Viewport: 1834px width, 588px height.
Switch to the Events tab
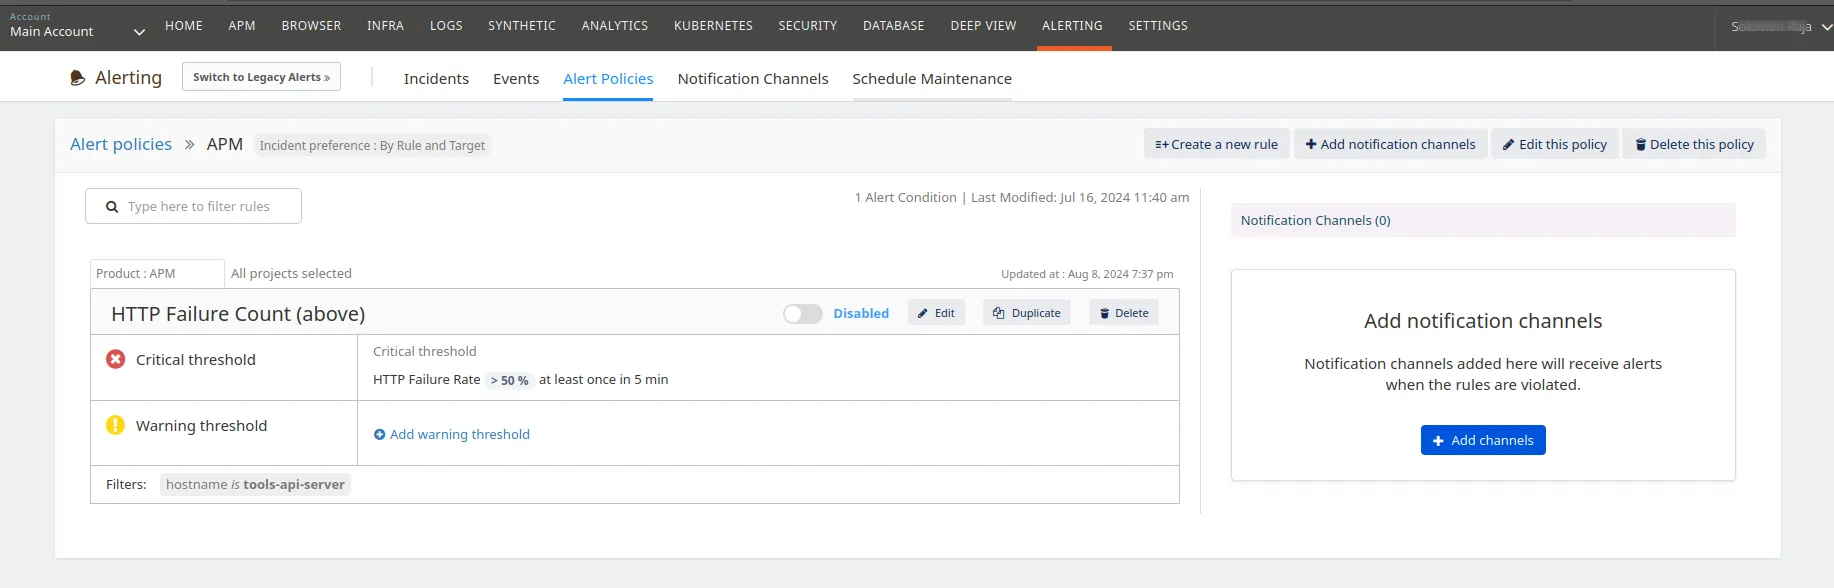[x=516, y=79]
